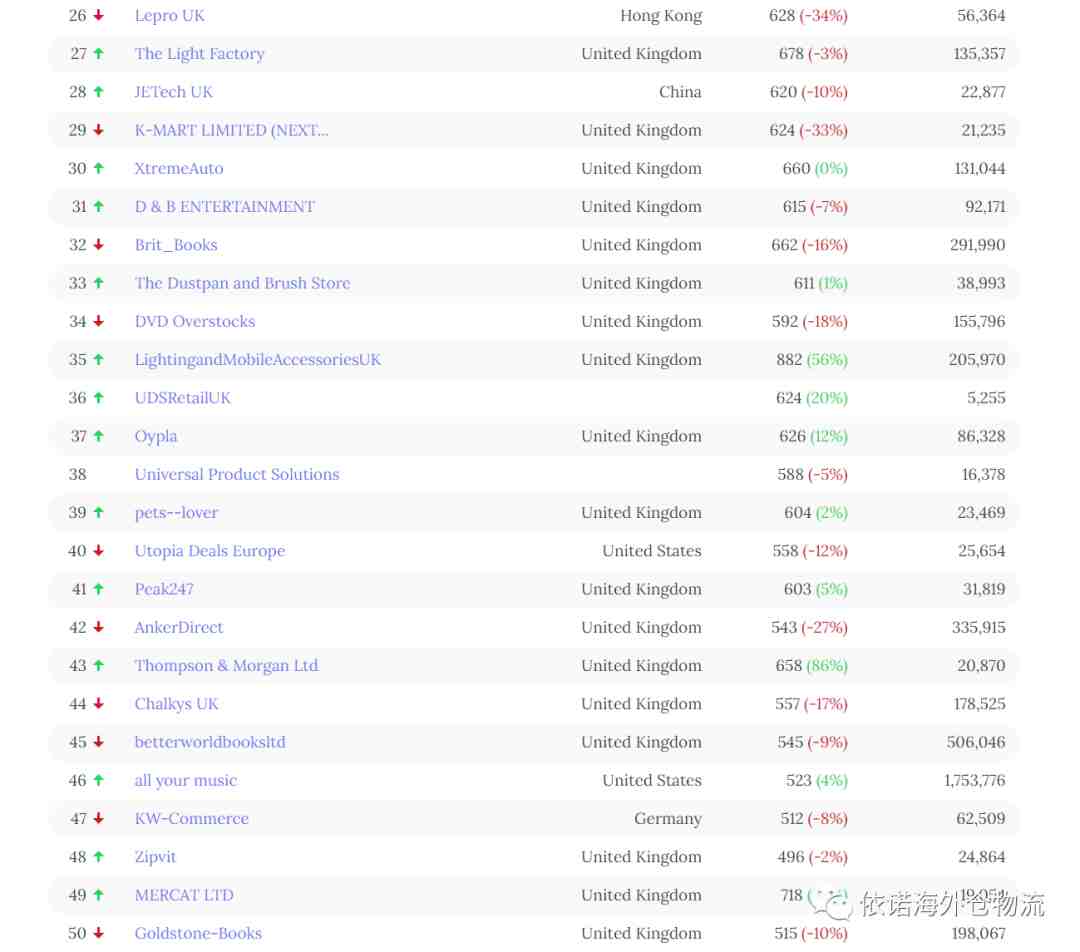This screenshot has height=952, width=1080.
Task: Select the 291,990 total for Brit_Books
Action: click(977, 245)
